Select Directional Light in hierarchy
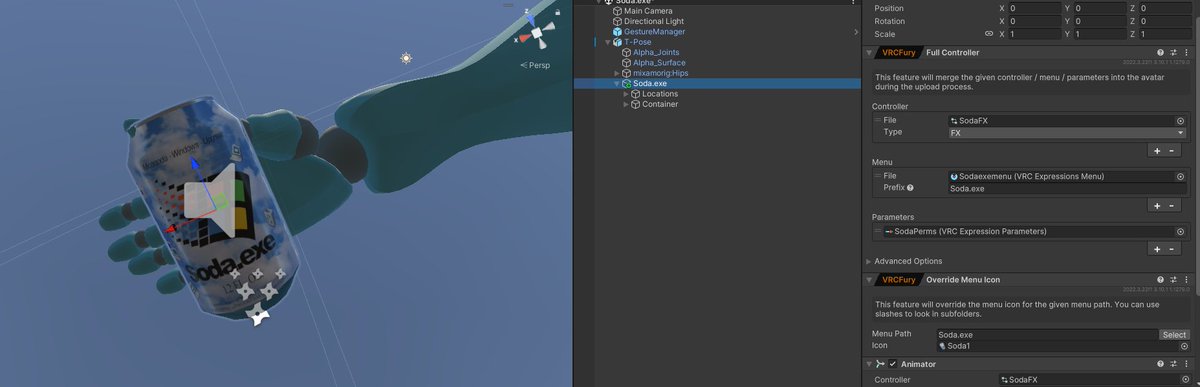 point(654,21)
